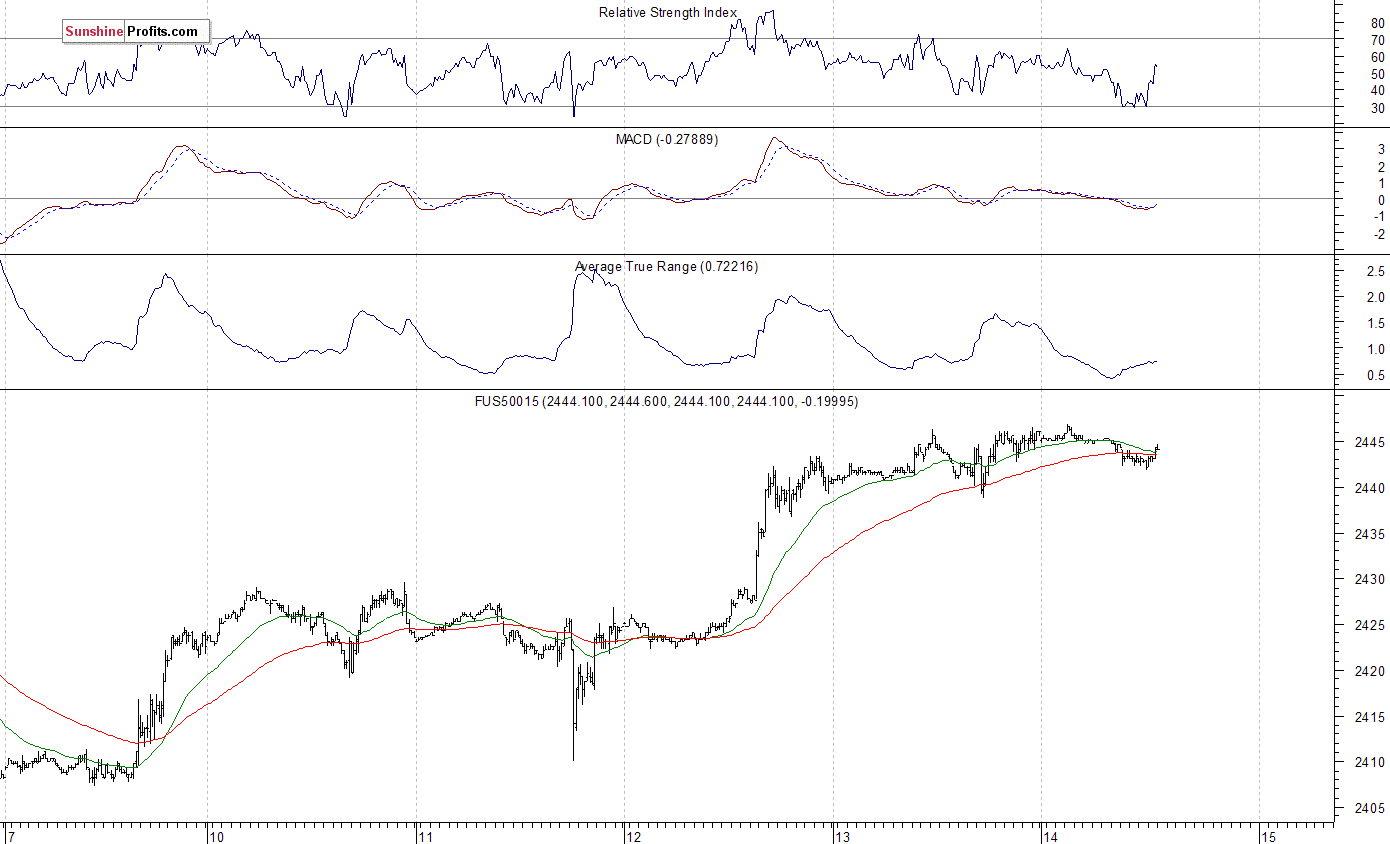Click date label 12 on the time axis
The width and height of the screenshot is (1390, 844).
tap(632, 835)
